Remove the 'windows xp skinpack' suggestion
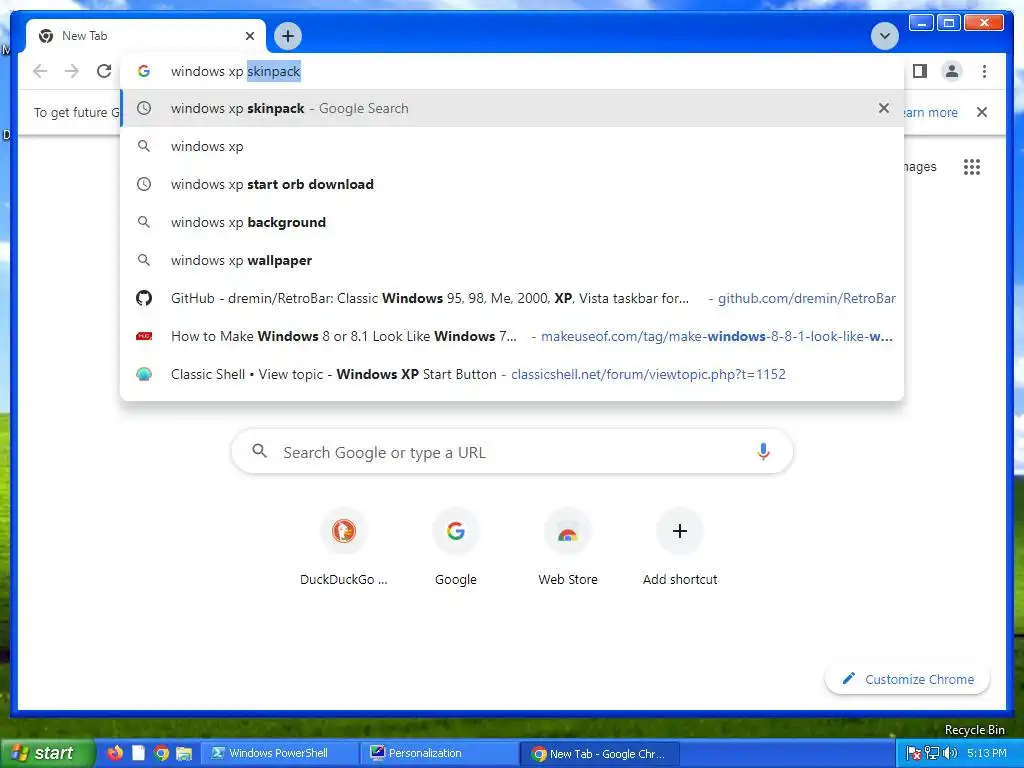The image size is (1024, 768). pyautogui.click(x=884, y=108)
